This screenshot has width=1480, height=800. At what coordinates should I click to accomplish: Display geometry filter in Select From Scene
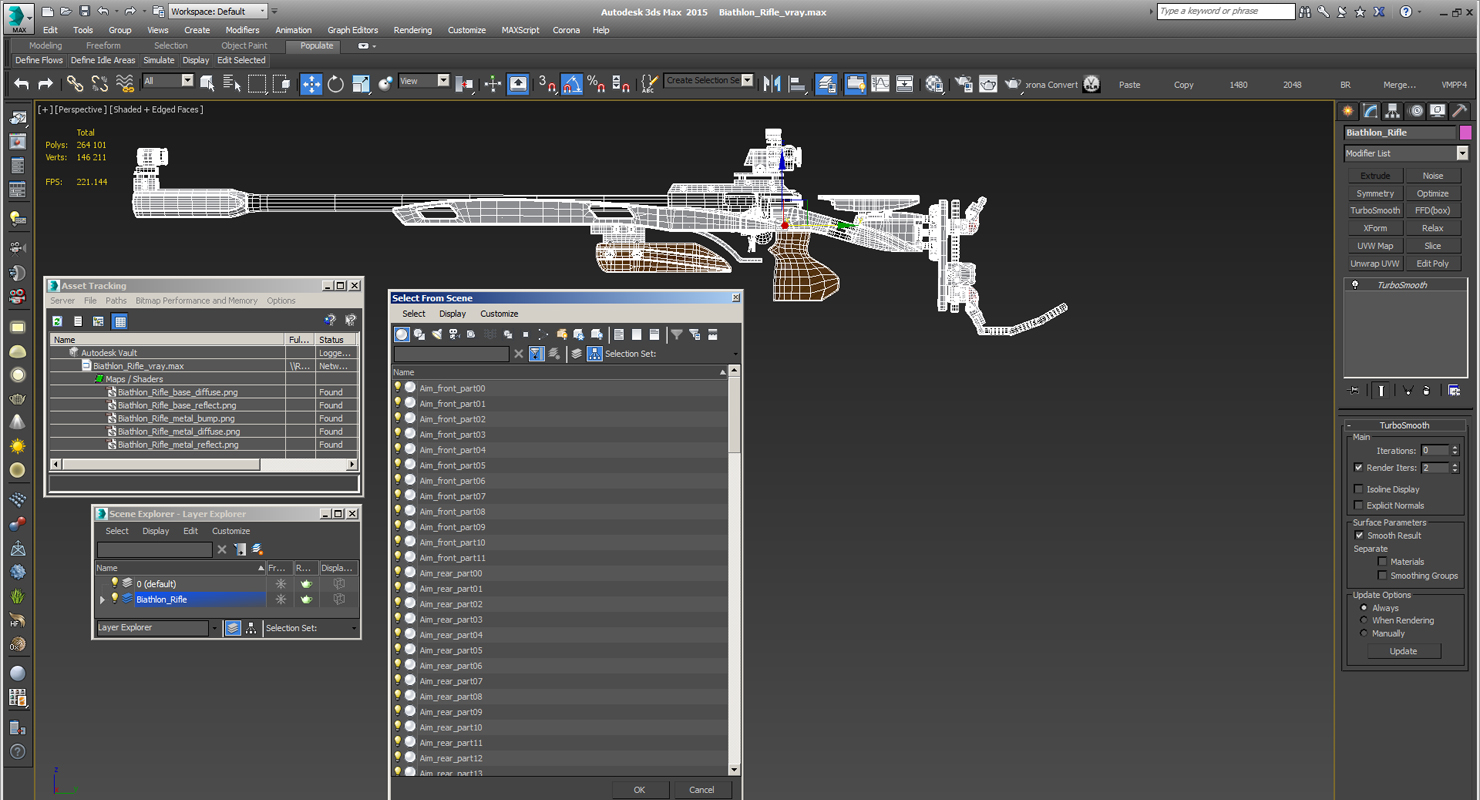[402, 334]
